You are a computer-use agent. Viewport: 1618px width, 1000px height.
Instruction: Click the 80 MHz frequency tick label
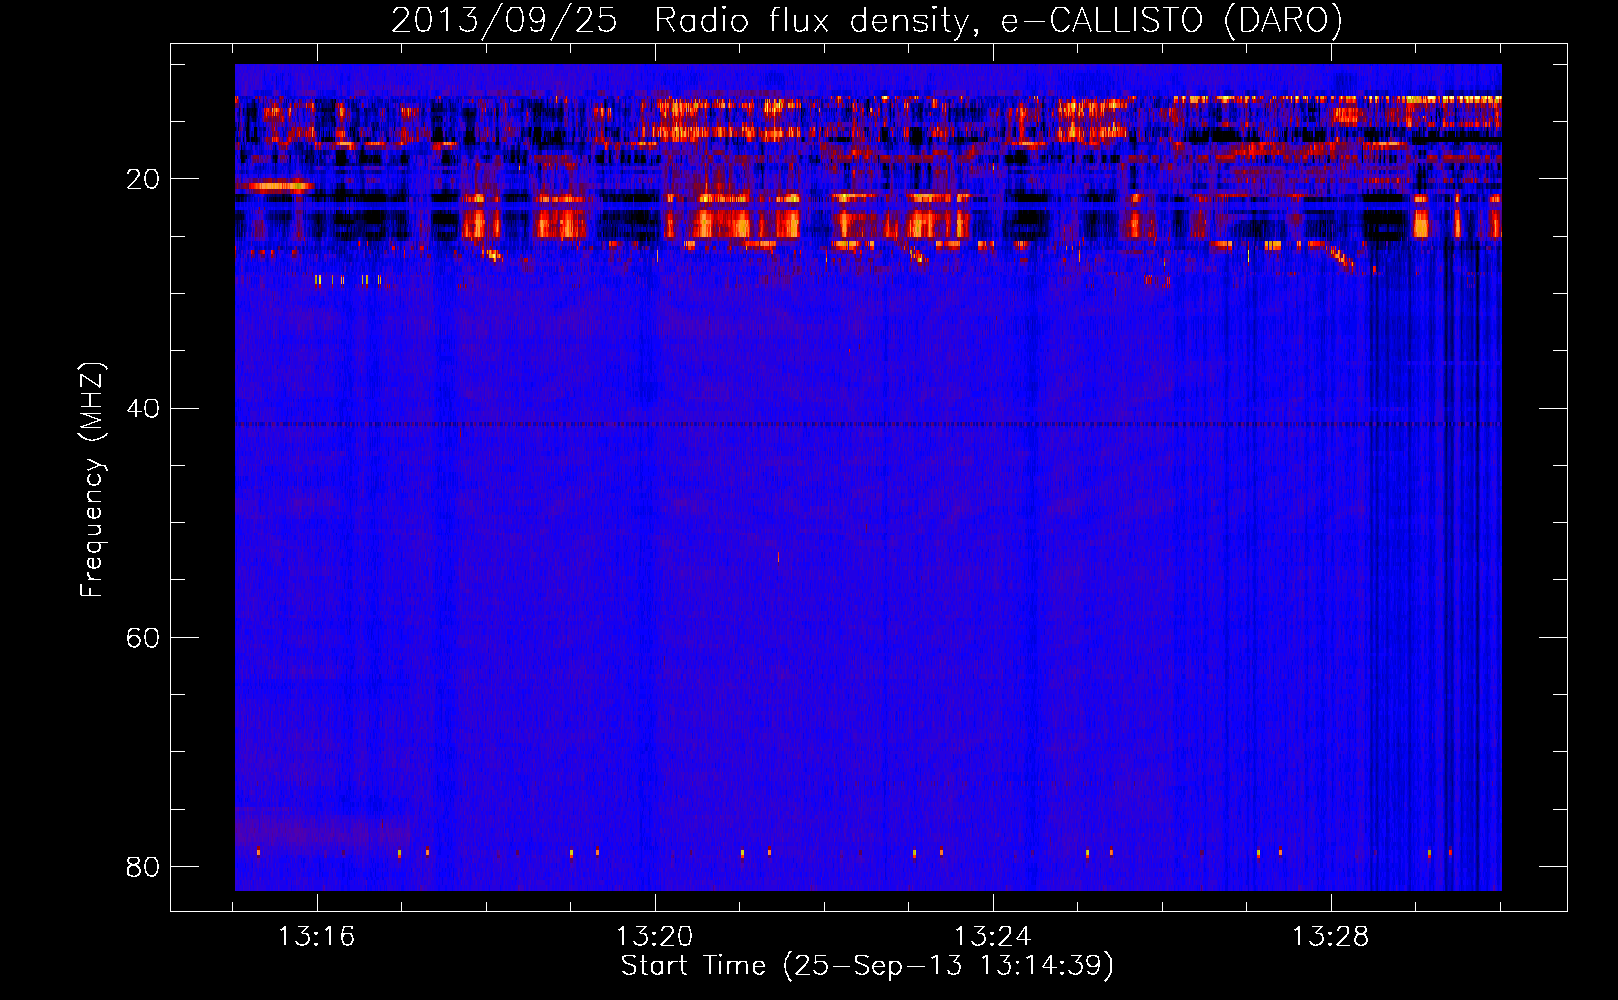143,867
